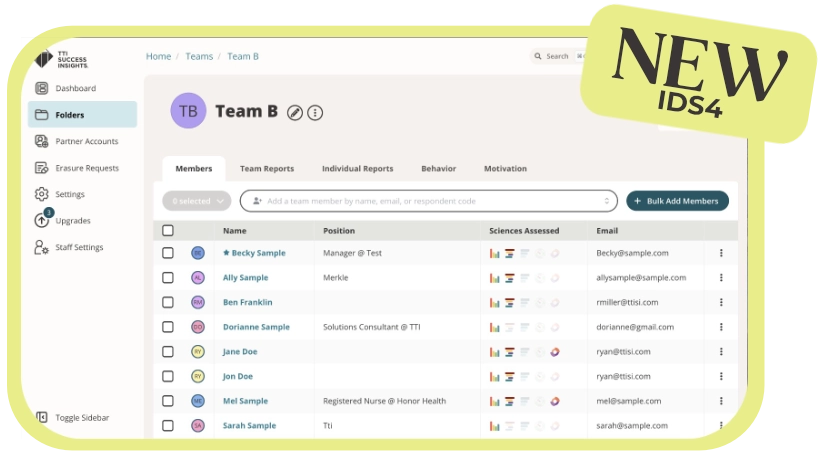Open the Behavior tab
819x451 pixels.
tap(439, 168)
